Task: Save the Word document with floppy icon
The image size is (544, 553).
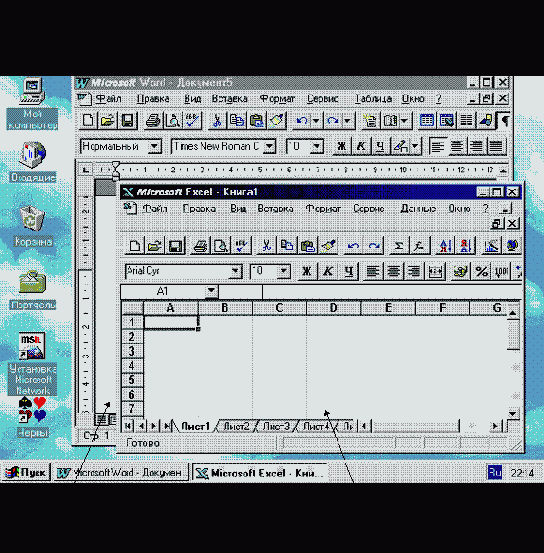Action: 127,121
